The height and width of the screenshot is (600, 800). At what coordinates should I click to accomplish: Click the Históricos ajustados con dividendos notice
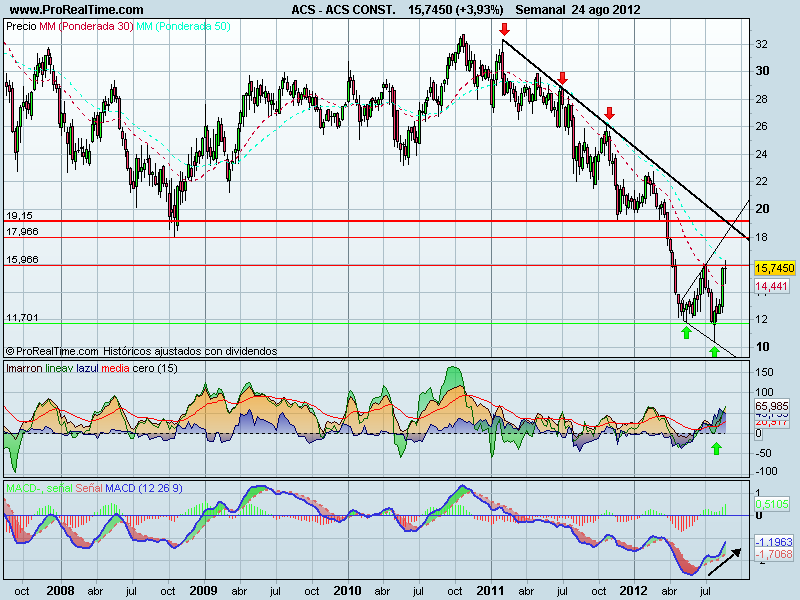190,351
